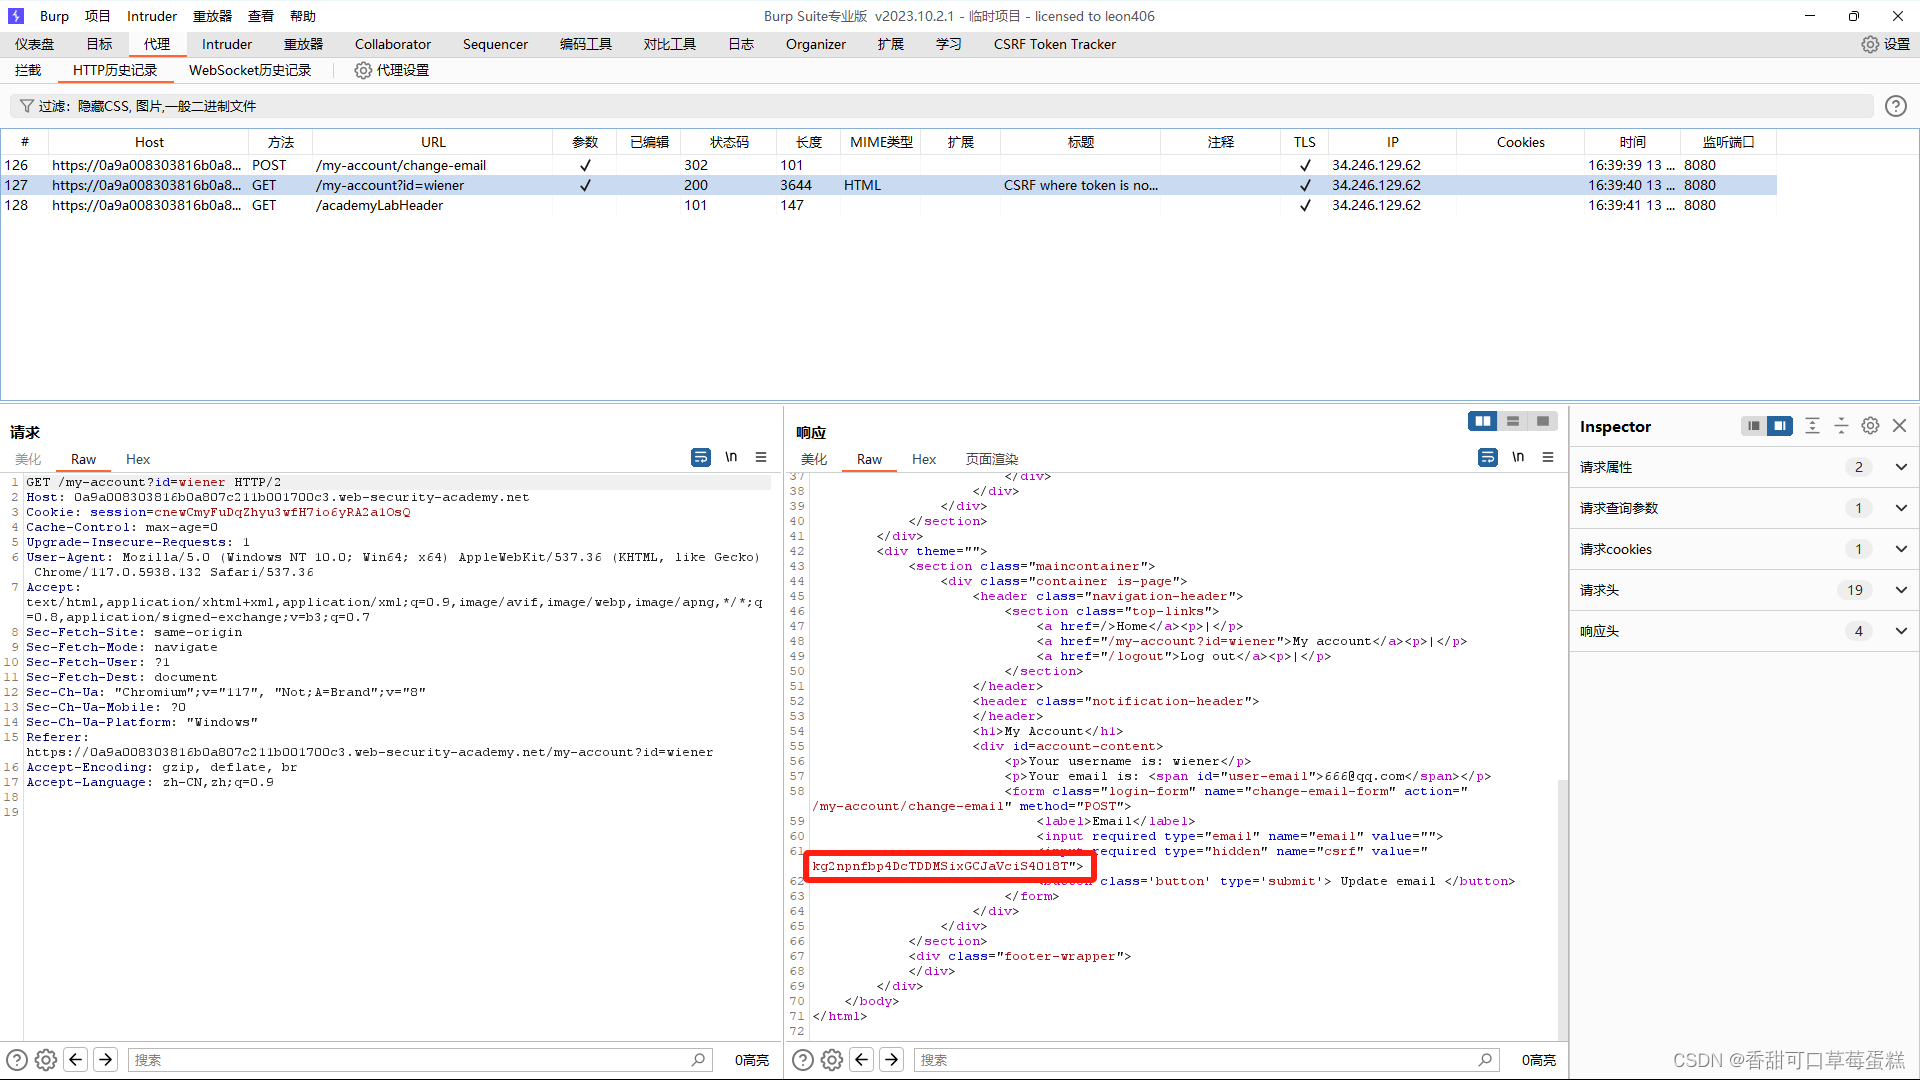Close the Inspector panel
The image size is (1920, 1080).
(x=1899, y=426)
